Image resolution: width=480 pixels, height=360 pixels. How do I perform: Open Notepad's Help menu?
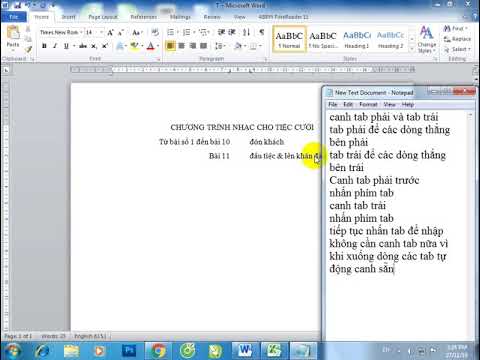(x=408, y=104)
